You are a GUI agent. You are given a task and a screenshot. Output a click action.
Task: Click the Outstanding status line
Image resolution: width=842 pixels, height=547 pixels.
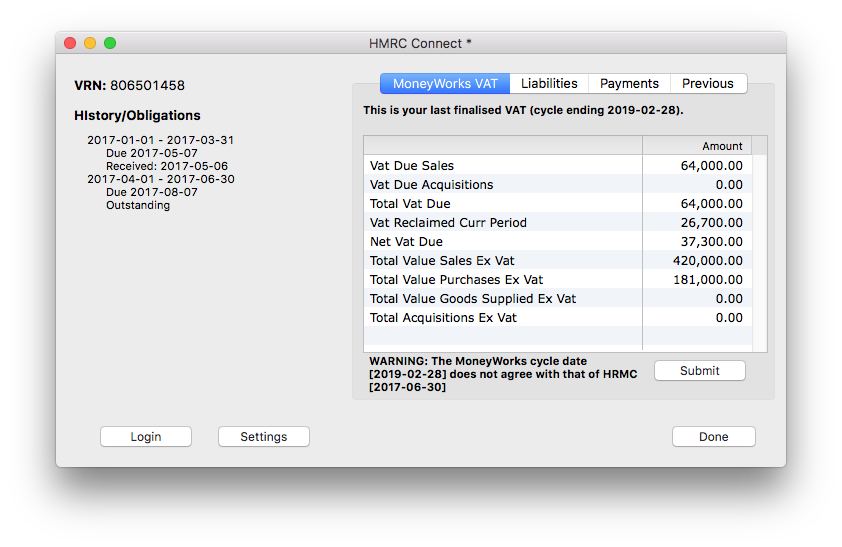tap(137, 205)
